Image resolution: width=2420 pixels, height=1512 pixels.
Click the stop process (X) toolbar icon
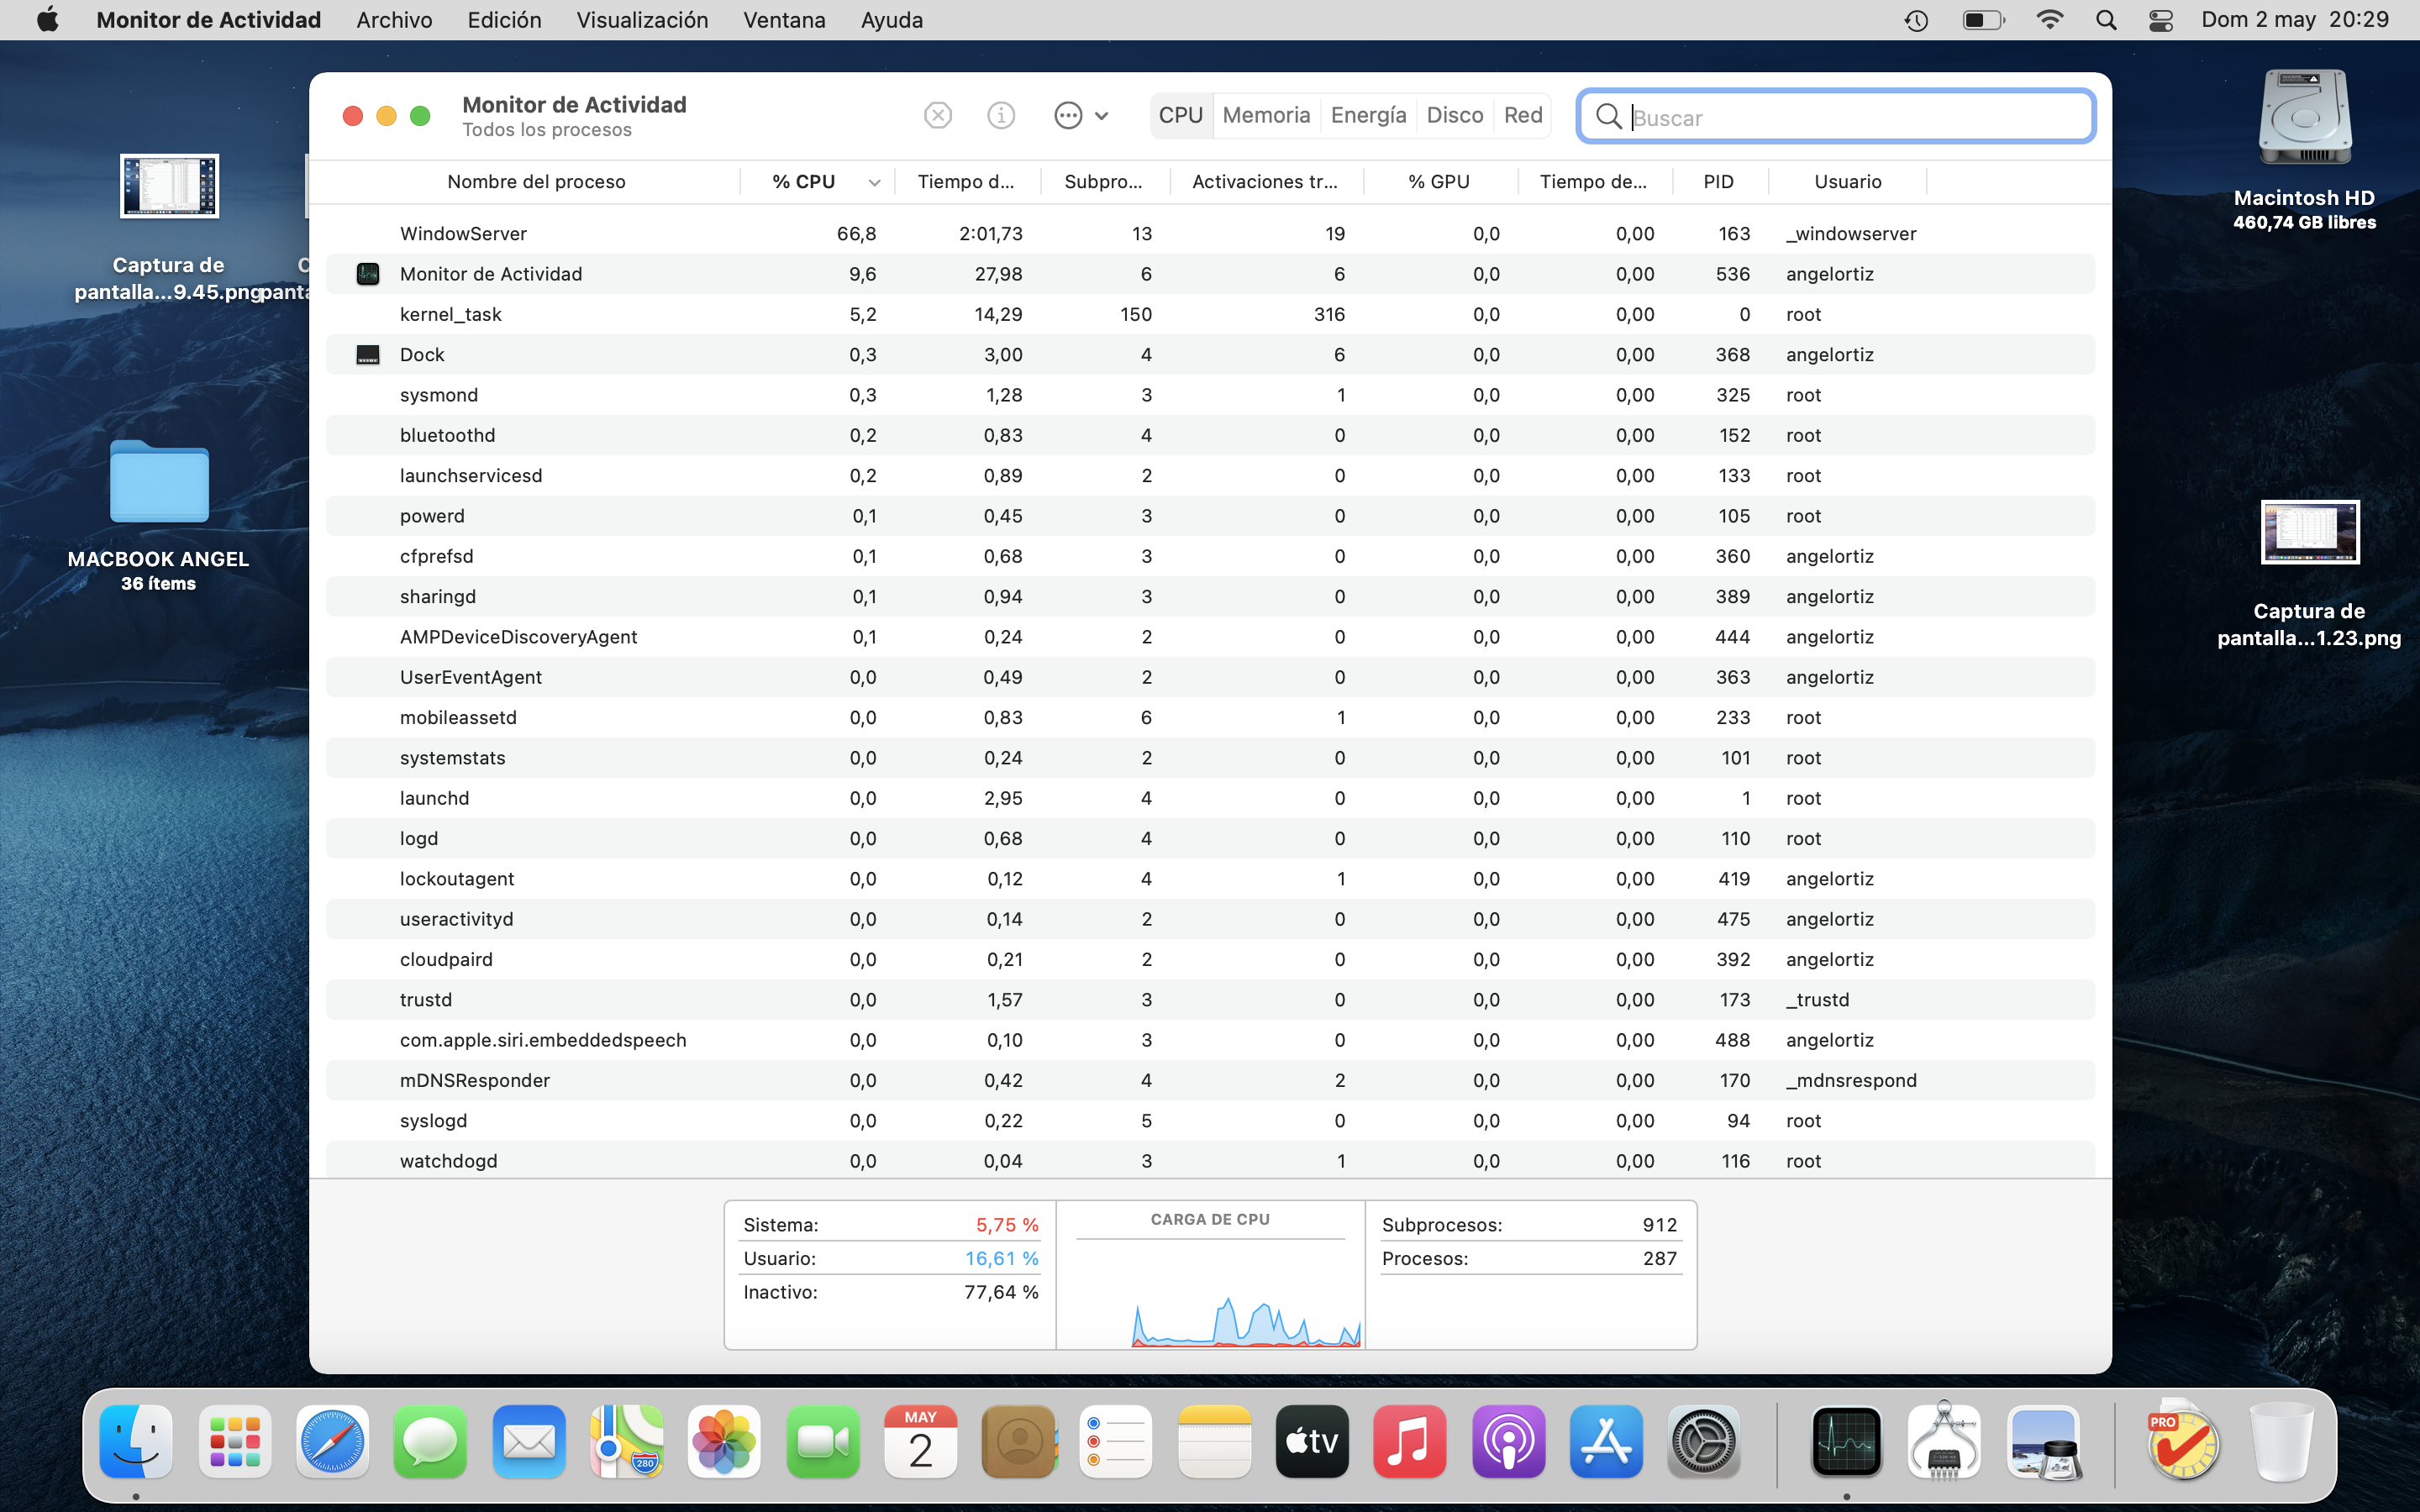[937, 116]
